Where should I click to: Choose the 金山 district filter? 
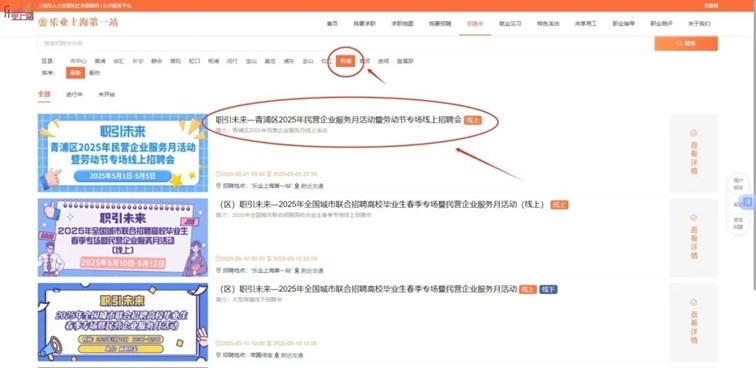tap(308, 61)
